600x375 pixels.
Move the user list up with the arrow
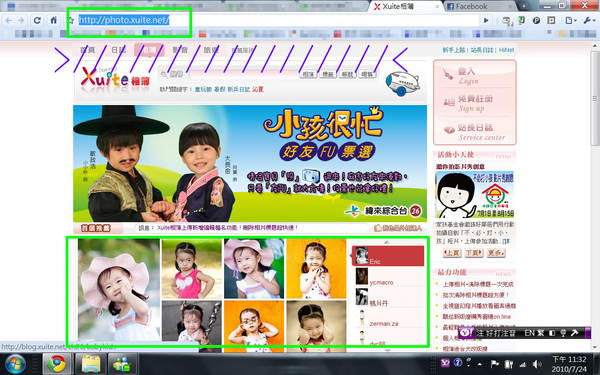pos(387,242)
